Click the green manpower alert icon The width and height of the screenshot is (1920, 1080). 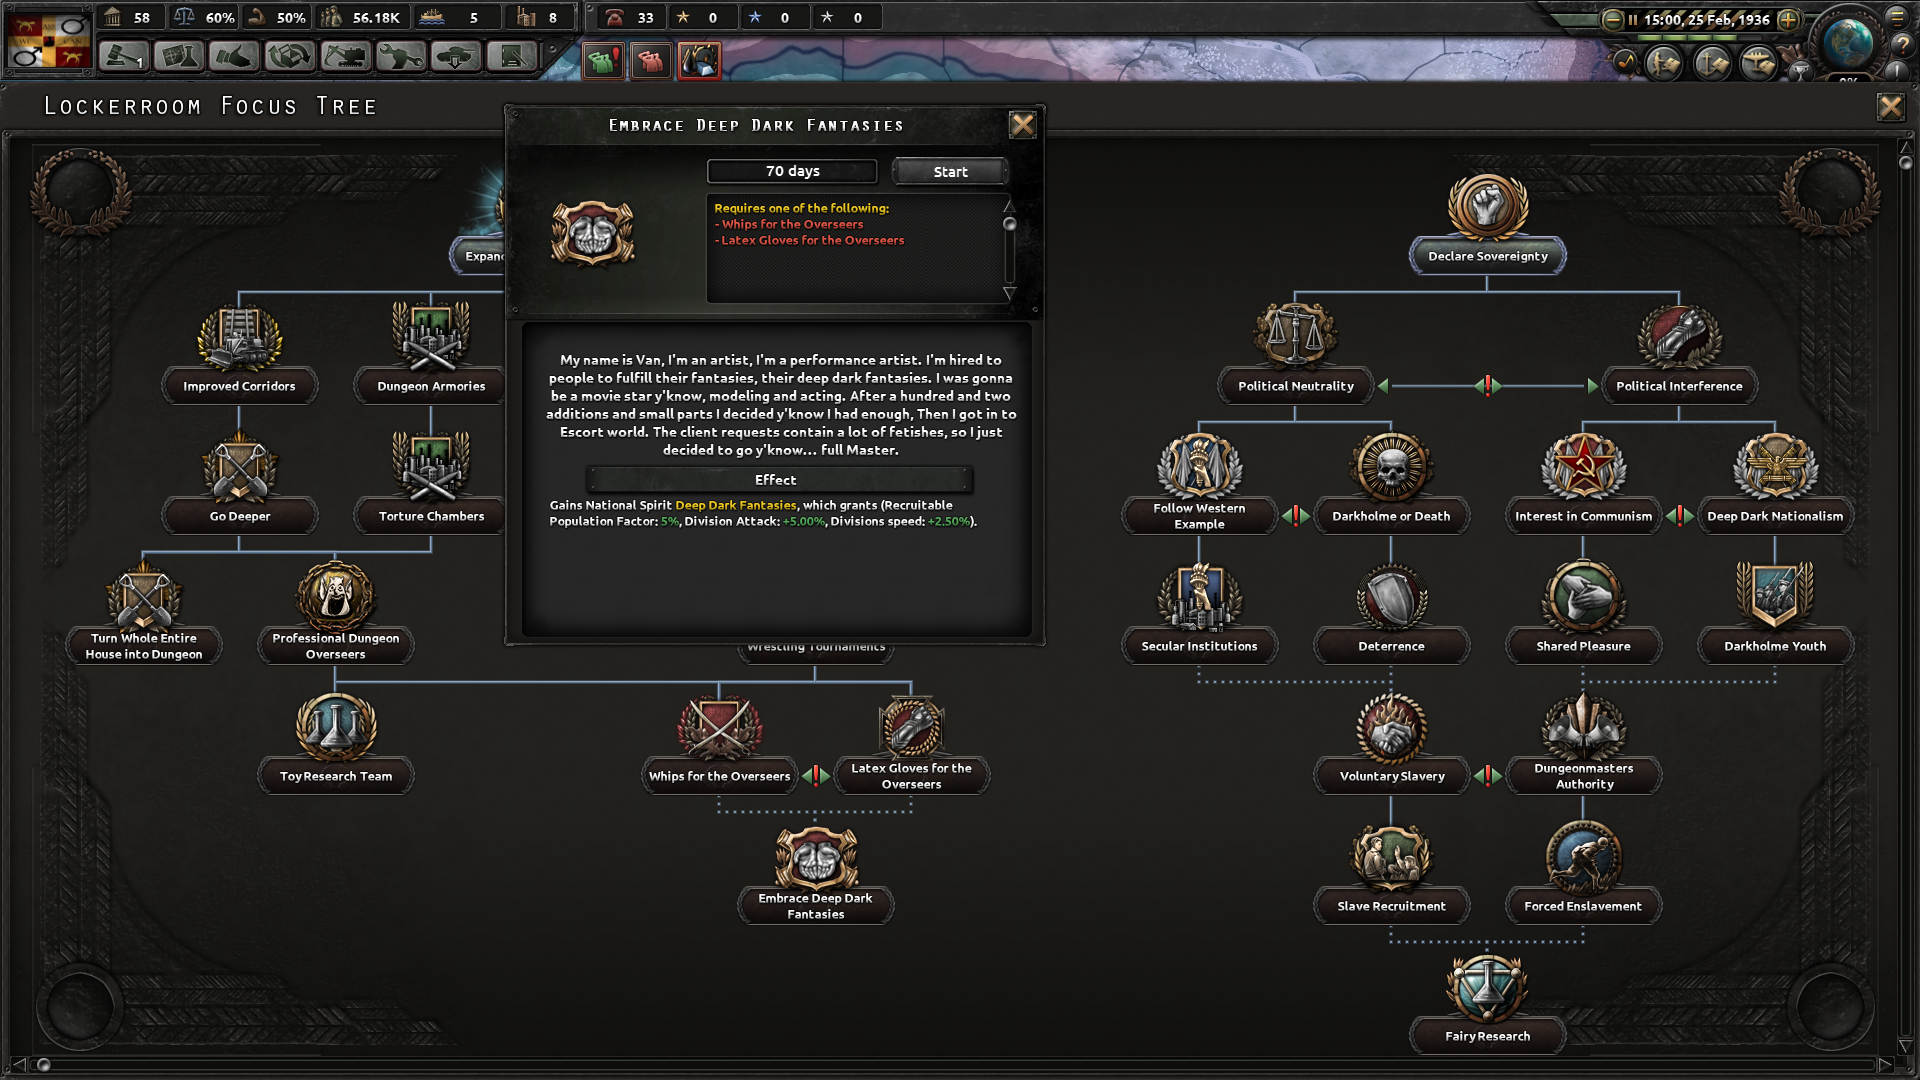(x=602, y=61)
